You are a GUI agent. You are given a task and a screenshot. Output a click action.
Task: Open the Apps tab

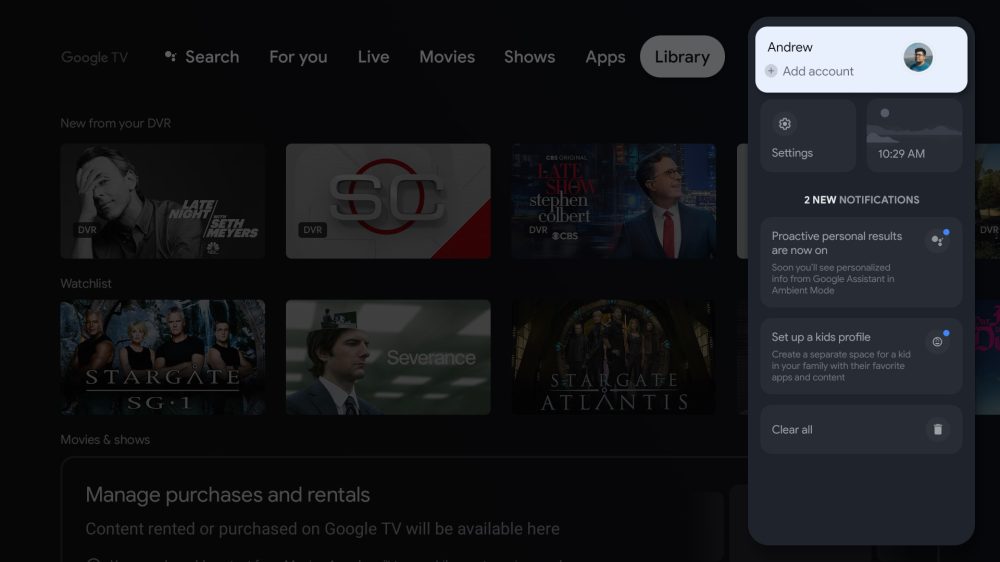pos(605,57)
